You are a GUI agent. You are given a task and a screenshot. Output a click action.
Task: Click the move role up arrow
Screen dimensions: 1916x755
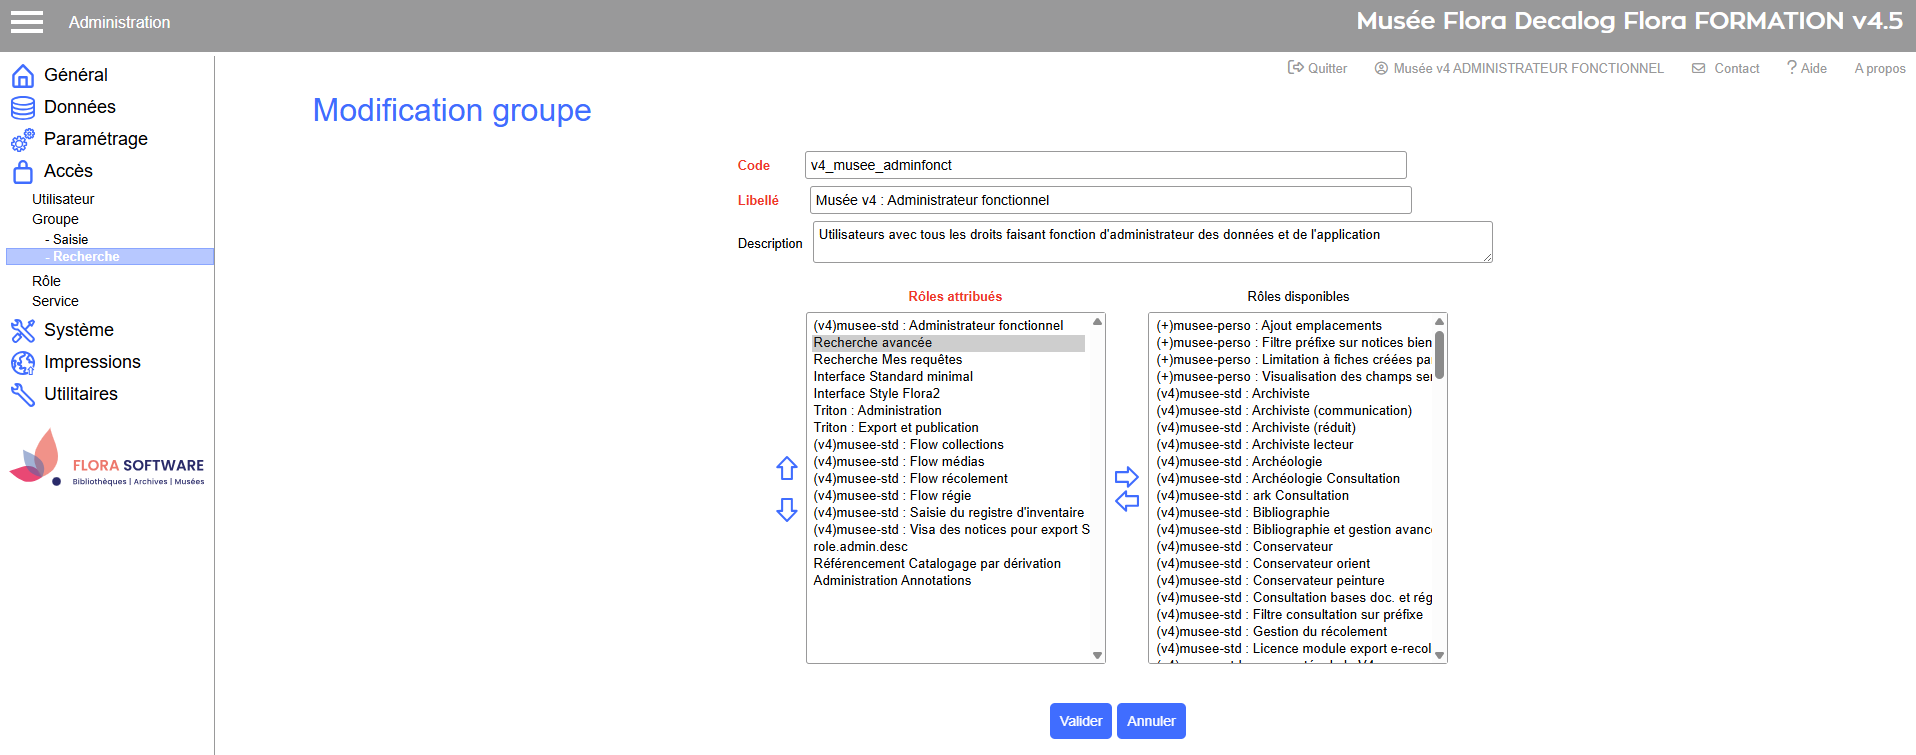tap(787, 468)
